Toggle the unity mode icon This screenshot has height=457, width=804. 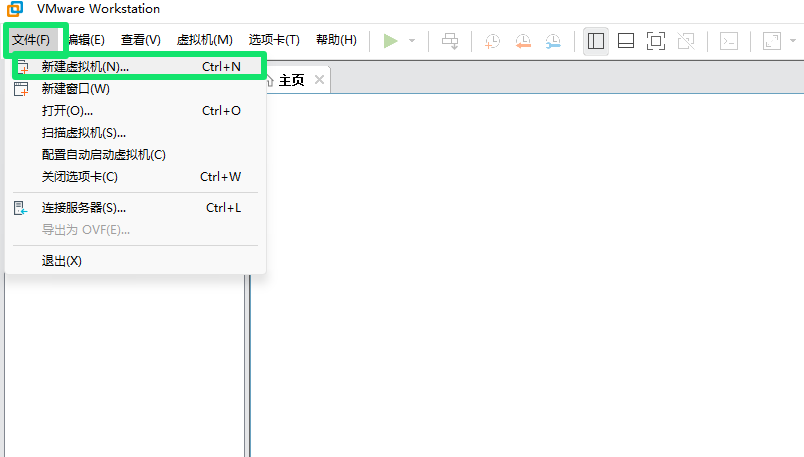coord(686,40)
